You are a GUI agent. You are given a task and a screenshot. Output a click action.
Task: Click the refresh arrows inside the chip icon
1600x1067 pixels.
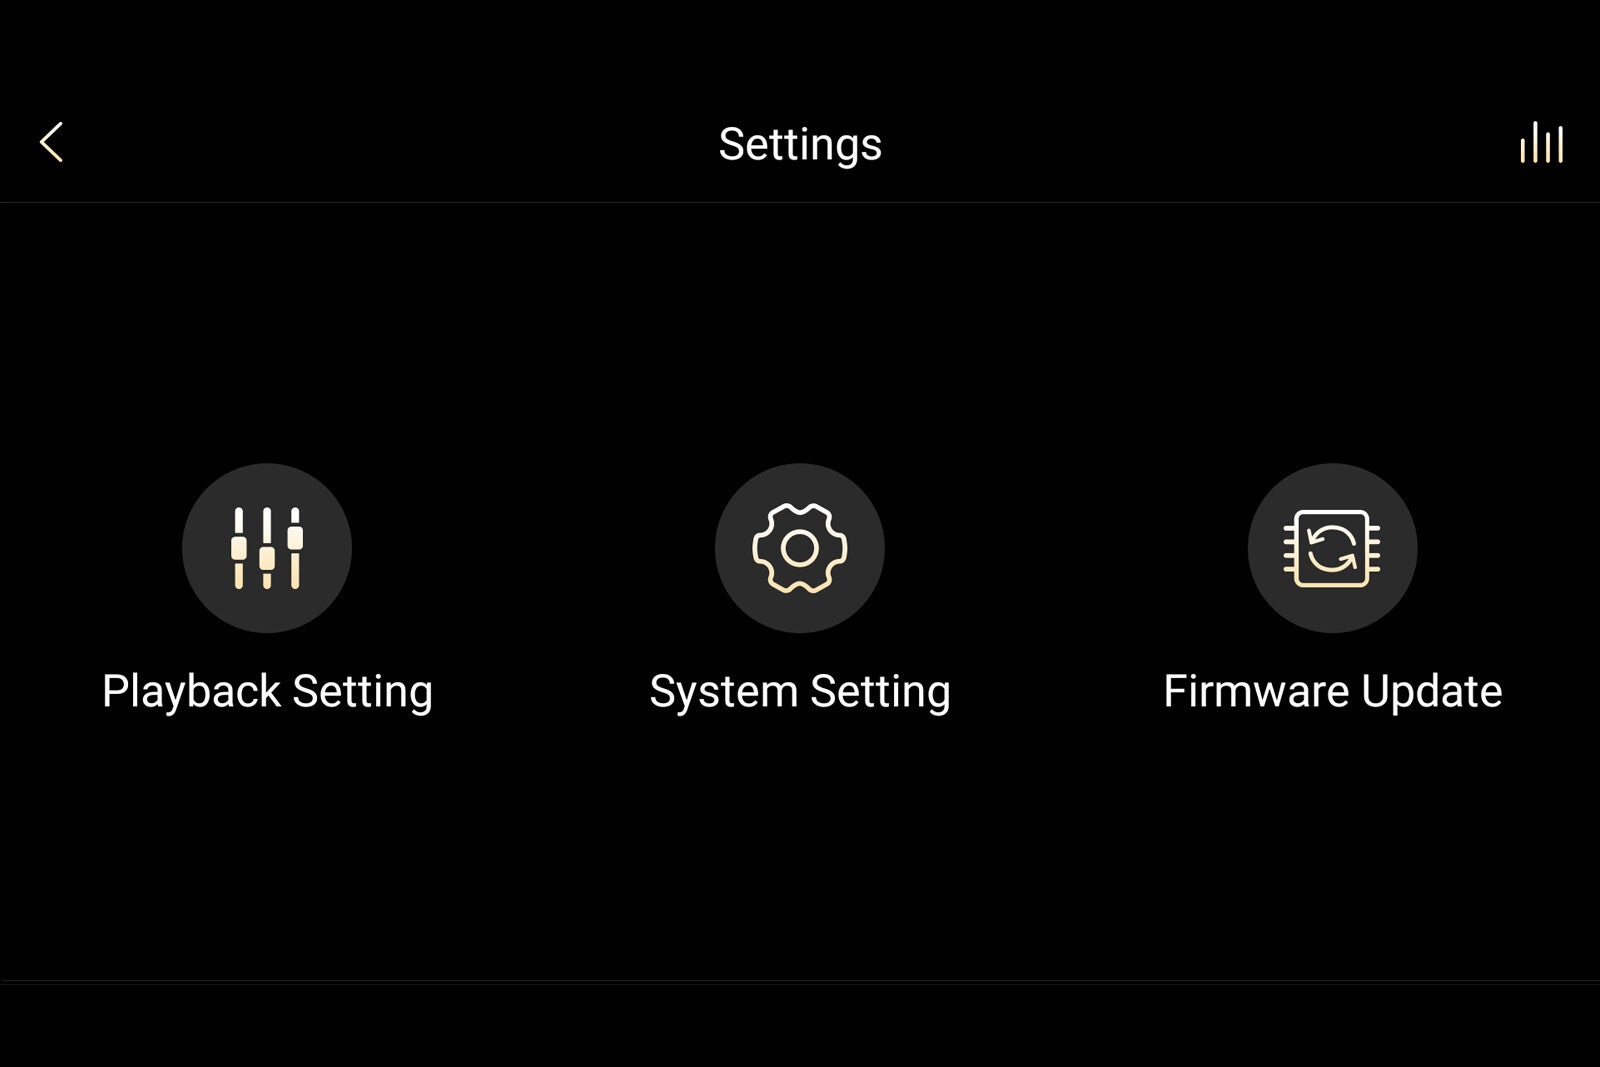(x=1332, y=548)
